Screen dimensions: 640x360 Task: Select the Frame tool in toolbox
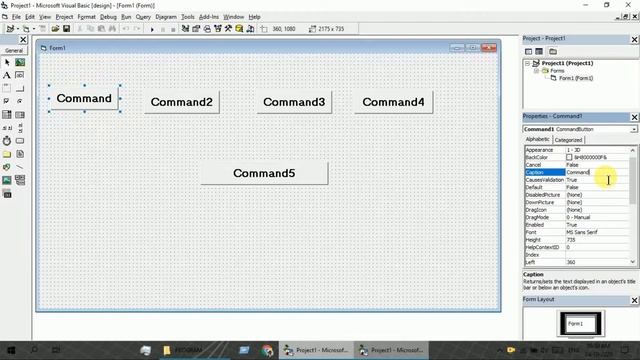pos(7,89)
